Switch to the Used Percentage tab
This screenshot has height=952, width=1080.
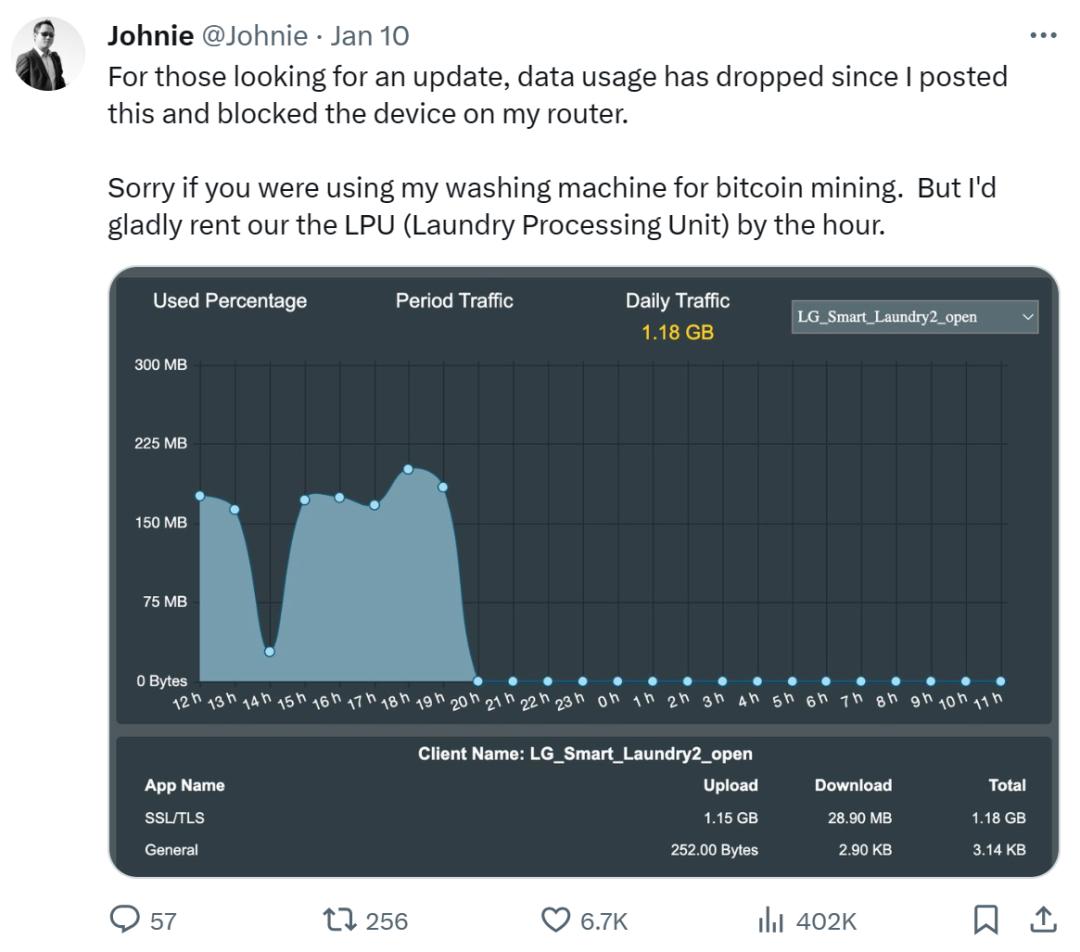(x=230, y=301)
